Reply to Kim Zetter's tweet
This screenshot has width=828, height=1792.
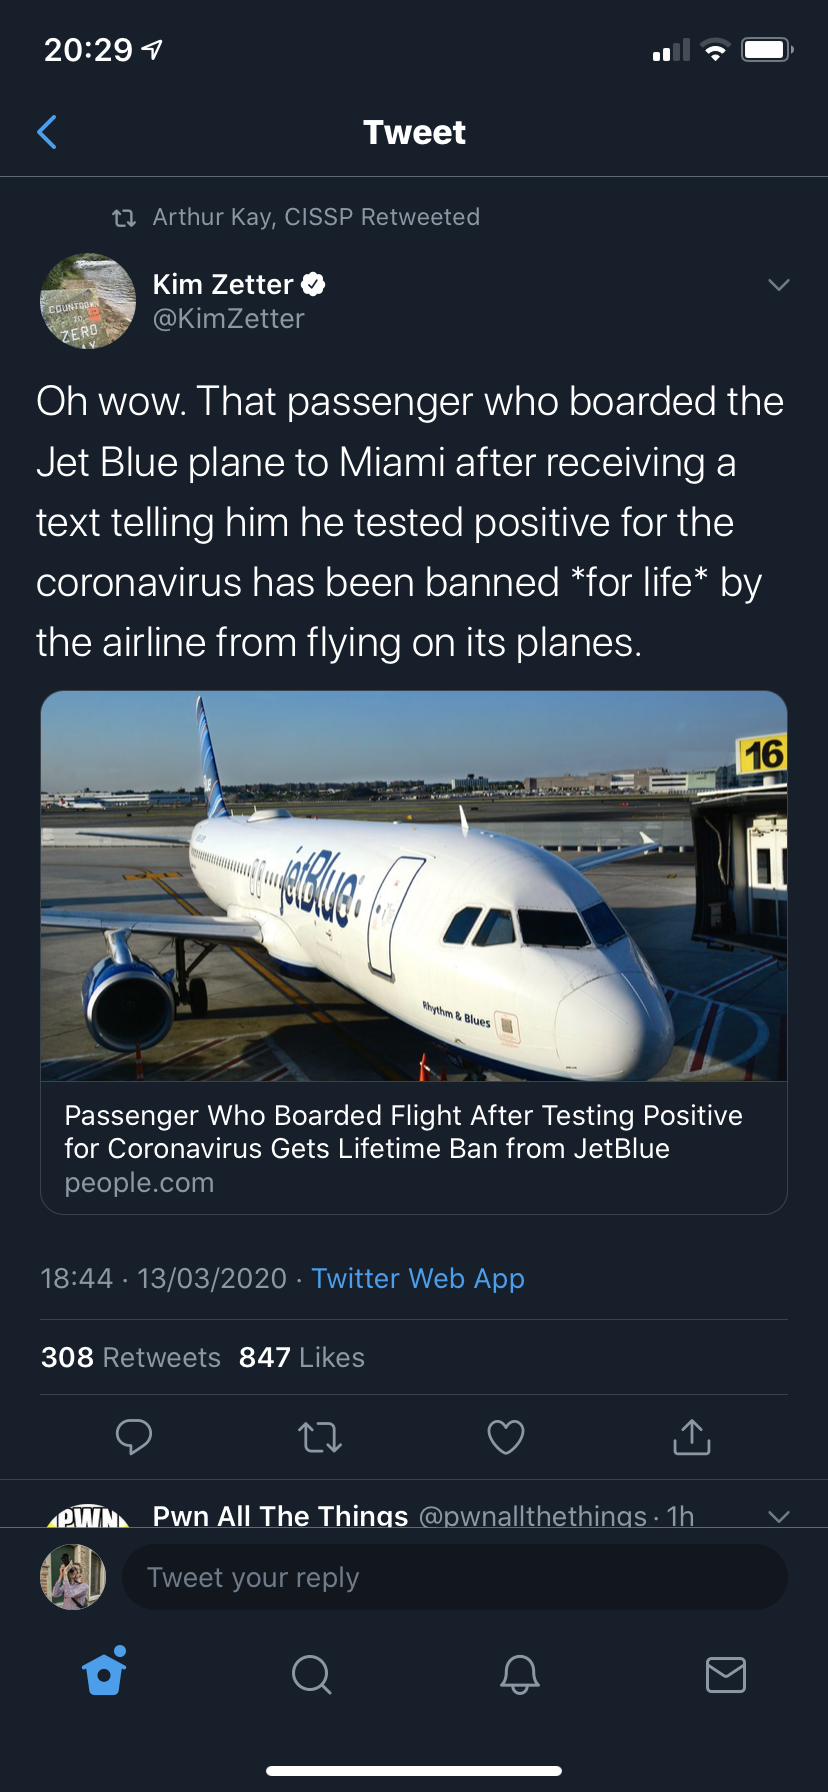click(x=133, y=1436)
